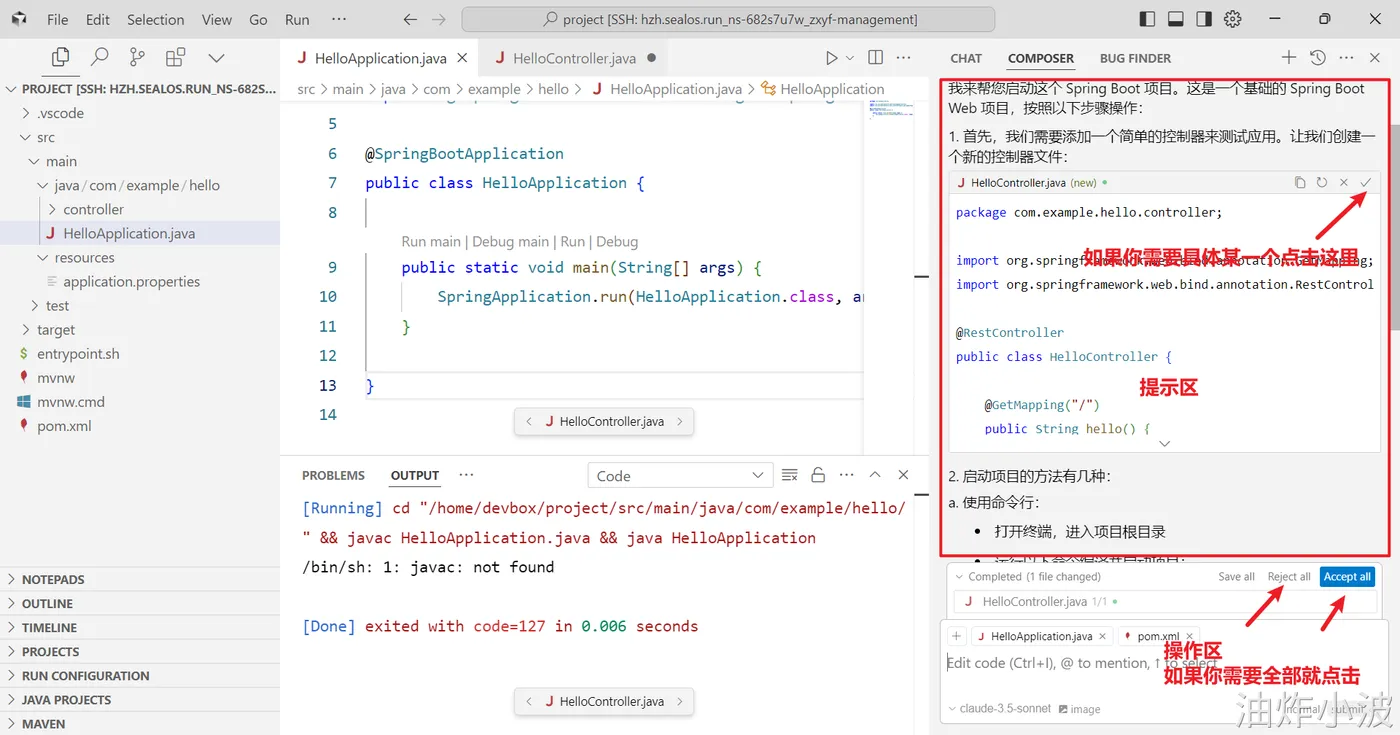
Task: Clear the output panel
Action: click(x=790, y=475)
